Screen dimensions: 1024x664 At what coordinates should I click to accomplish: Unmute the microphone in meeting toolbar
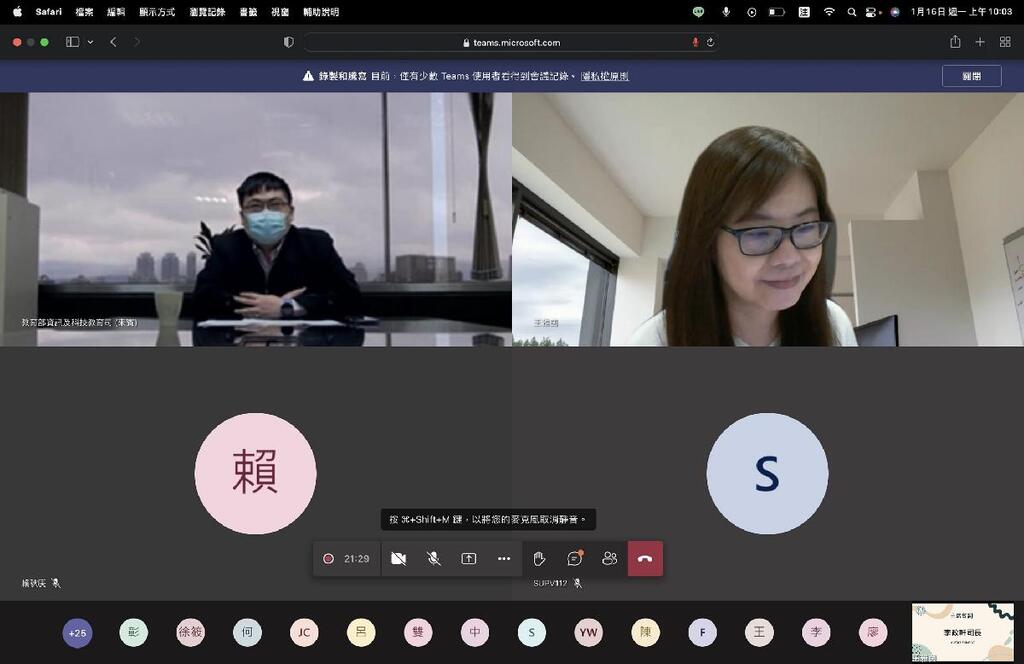(x=434, y=559)
